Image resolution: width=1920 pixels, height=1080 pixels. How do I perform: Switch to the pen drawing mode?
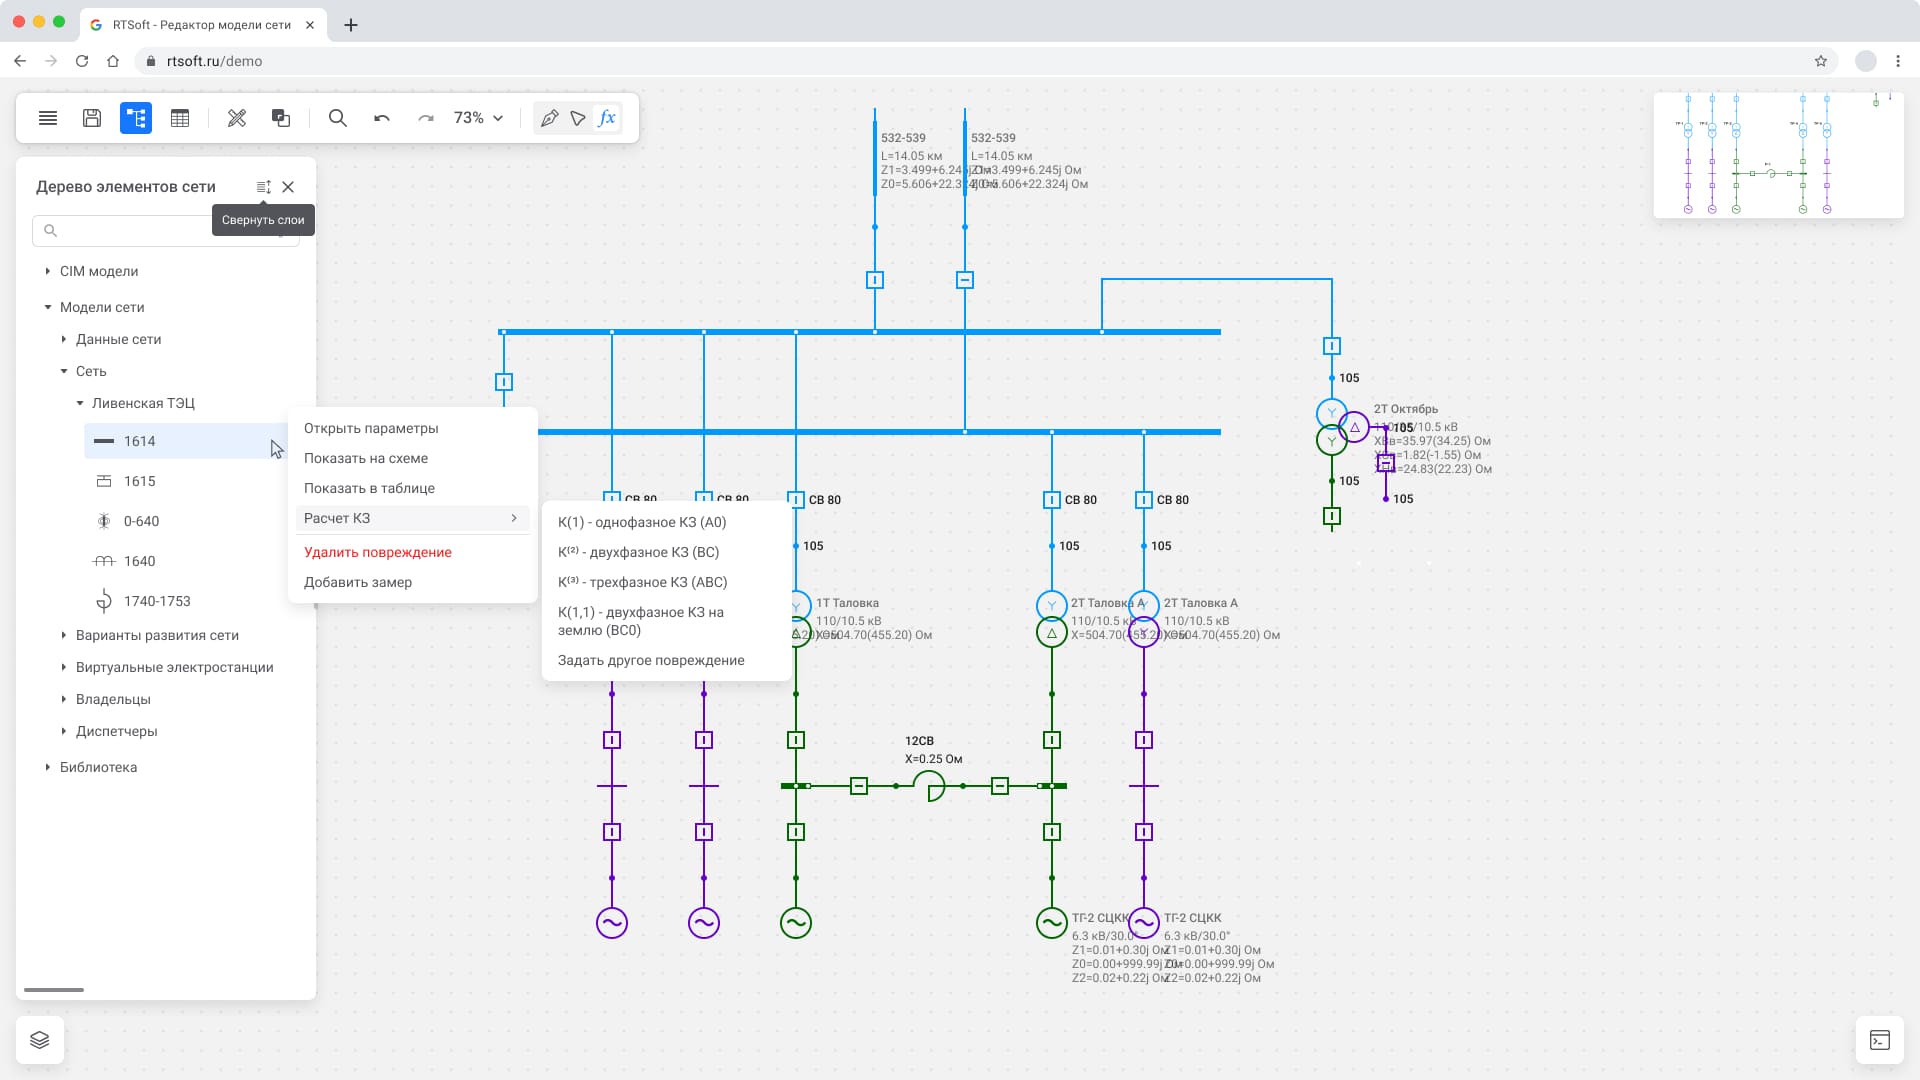(549, 118)
